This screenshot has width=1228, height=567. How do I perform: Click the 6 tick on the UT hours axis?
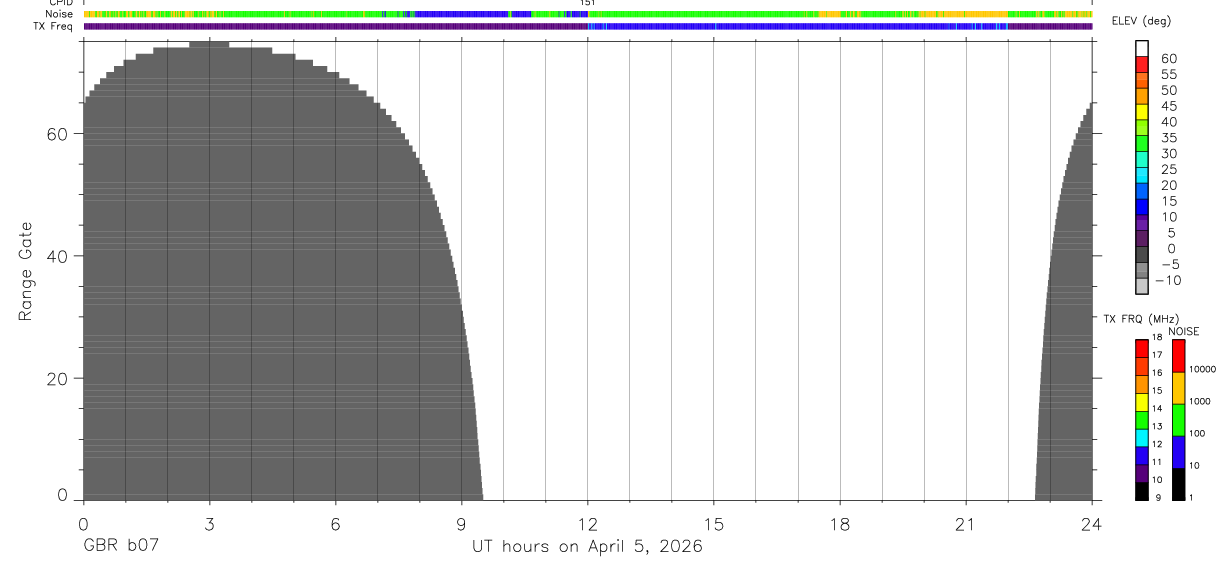point(335,525)
